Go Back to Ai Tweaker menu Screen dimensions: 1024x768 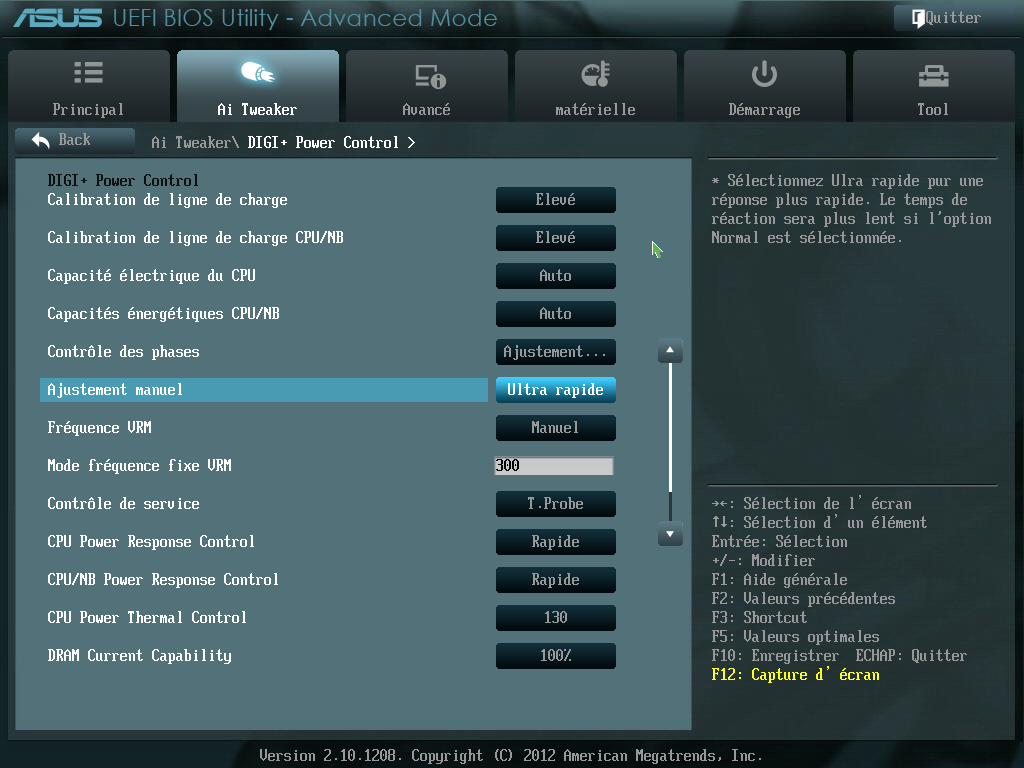pyautogui.click(x=74, y=140)
